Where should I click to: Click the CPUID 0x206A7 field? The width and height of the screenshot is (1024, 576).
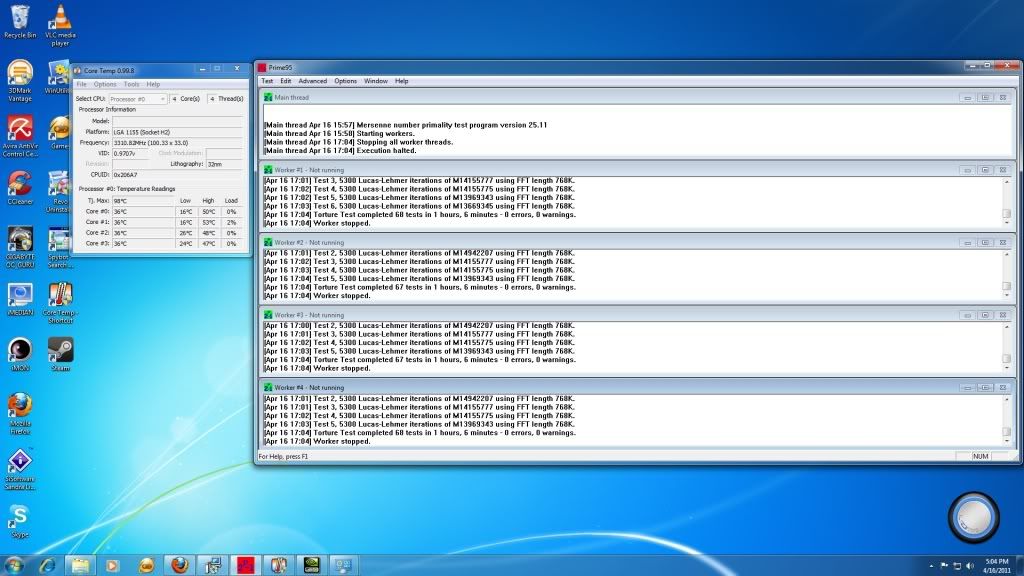point(178,175)
